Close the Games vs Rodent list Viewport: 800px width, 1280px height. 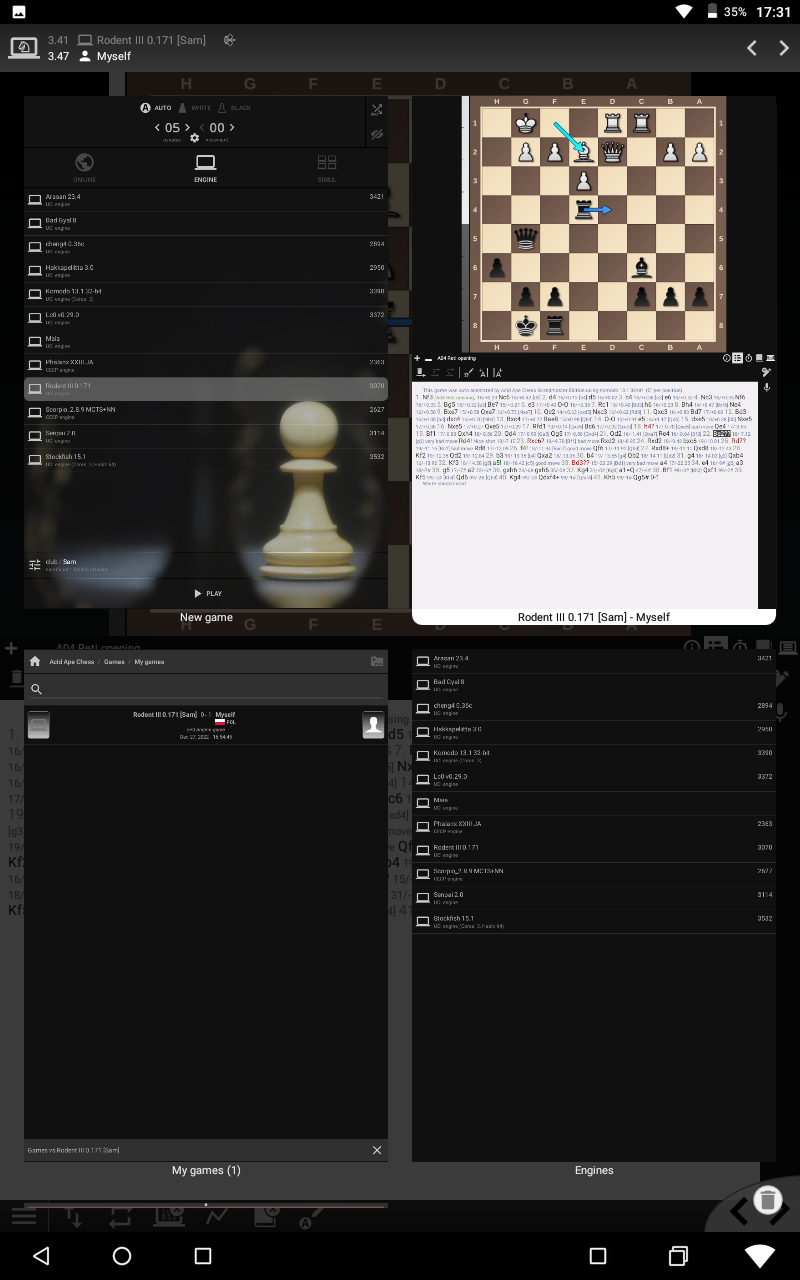coord(377,1150)
